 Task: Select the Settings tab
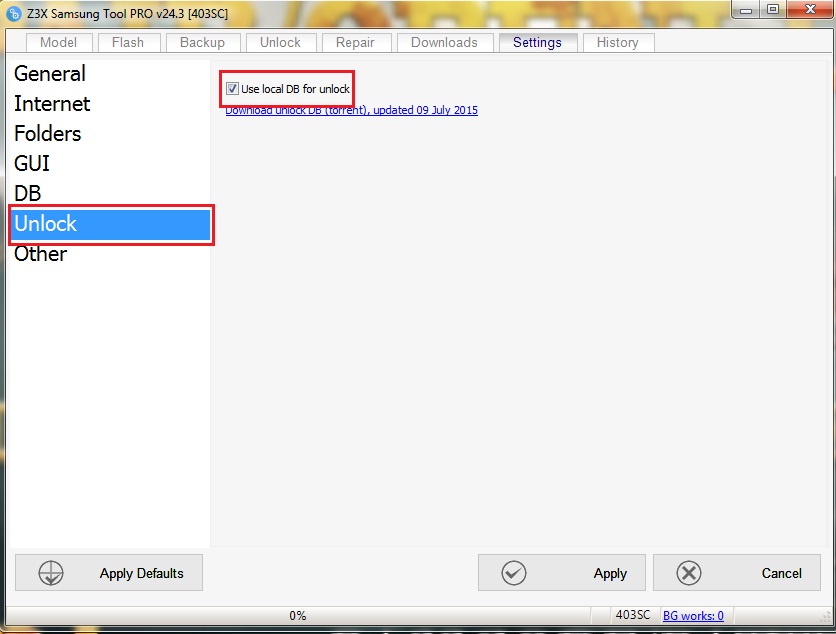537,42
